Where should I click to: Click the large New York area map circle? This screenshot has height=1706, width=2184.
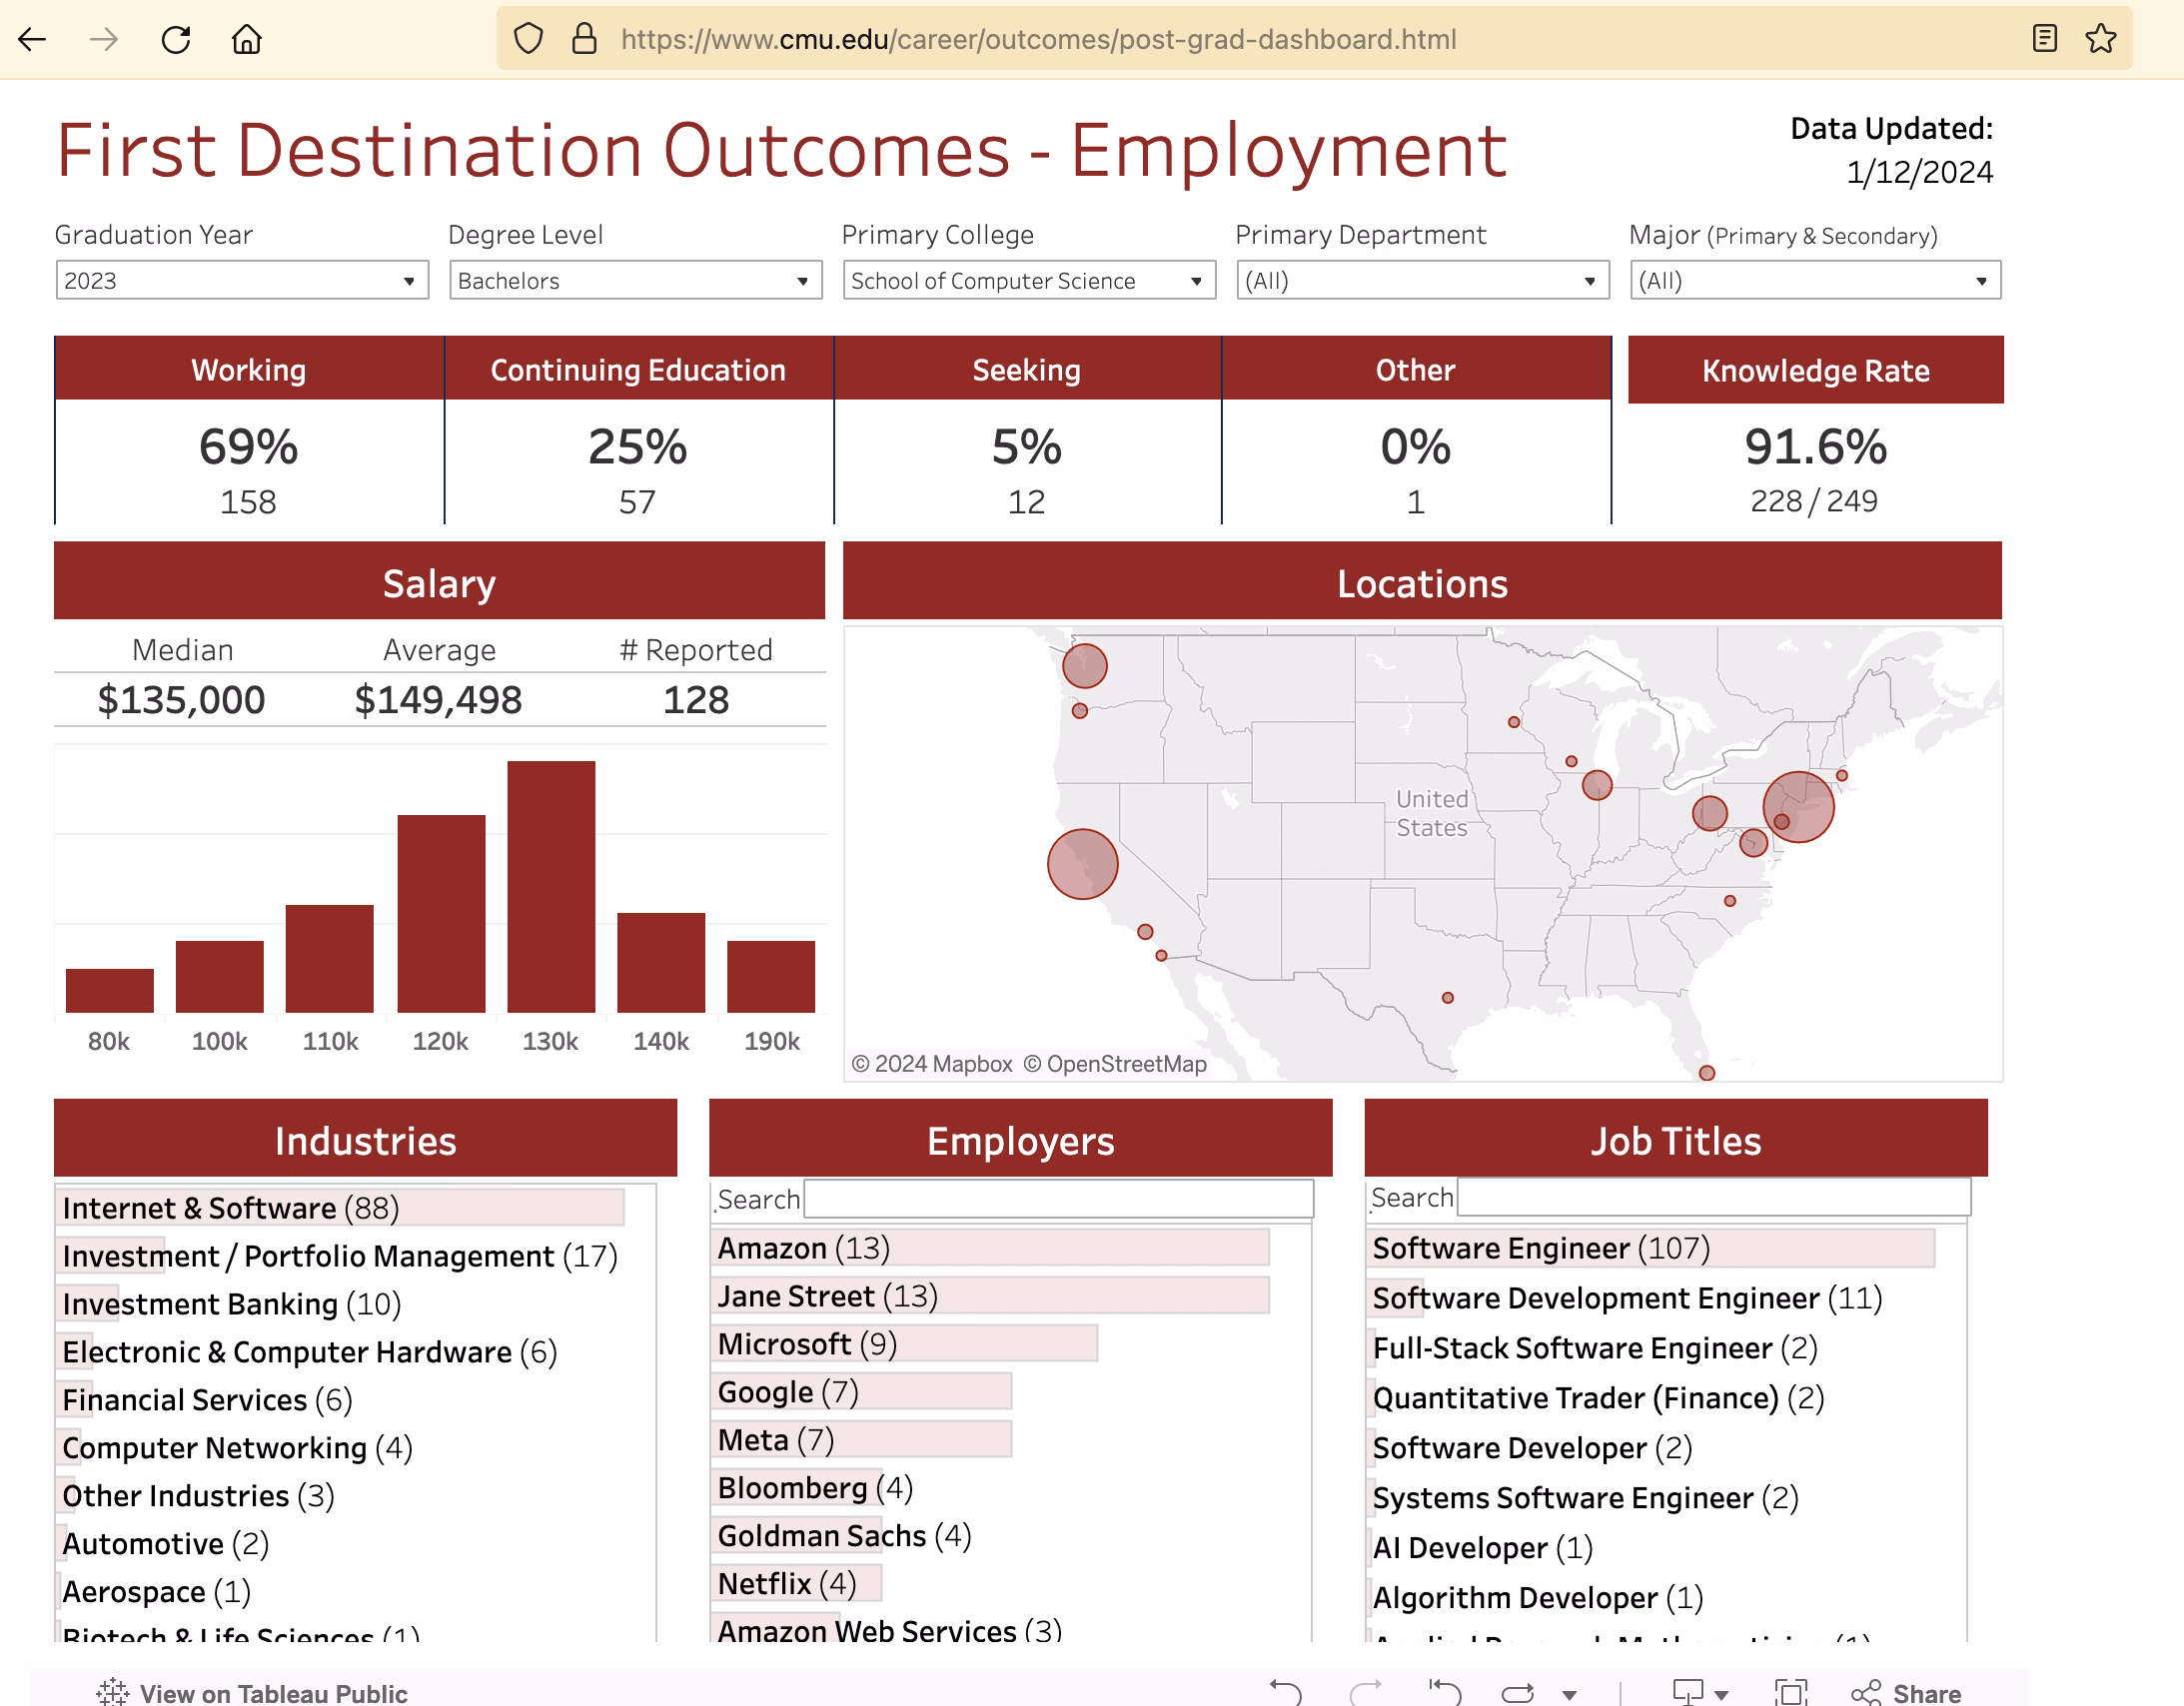1799,807
